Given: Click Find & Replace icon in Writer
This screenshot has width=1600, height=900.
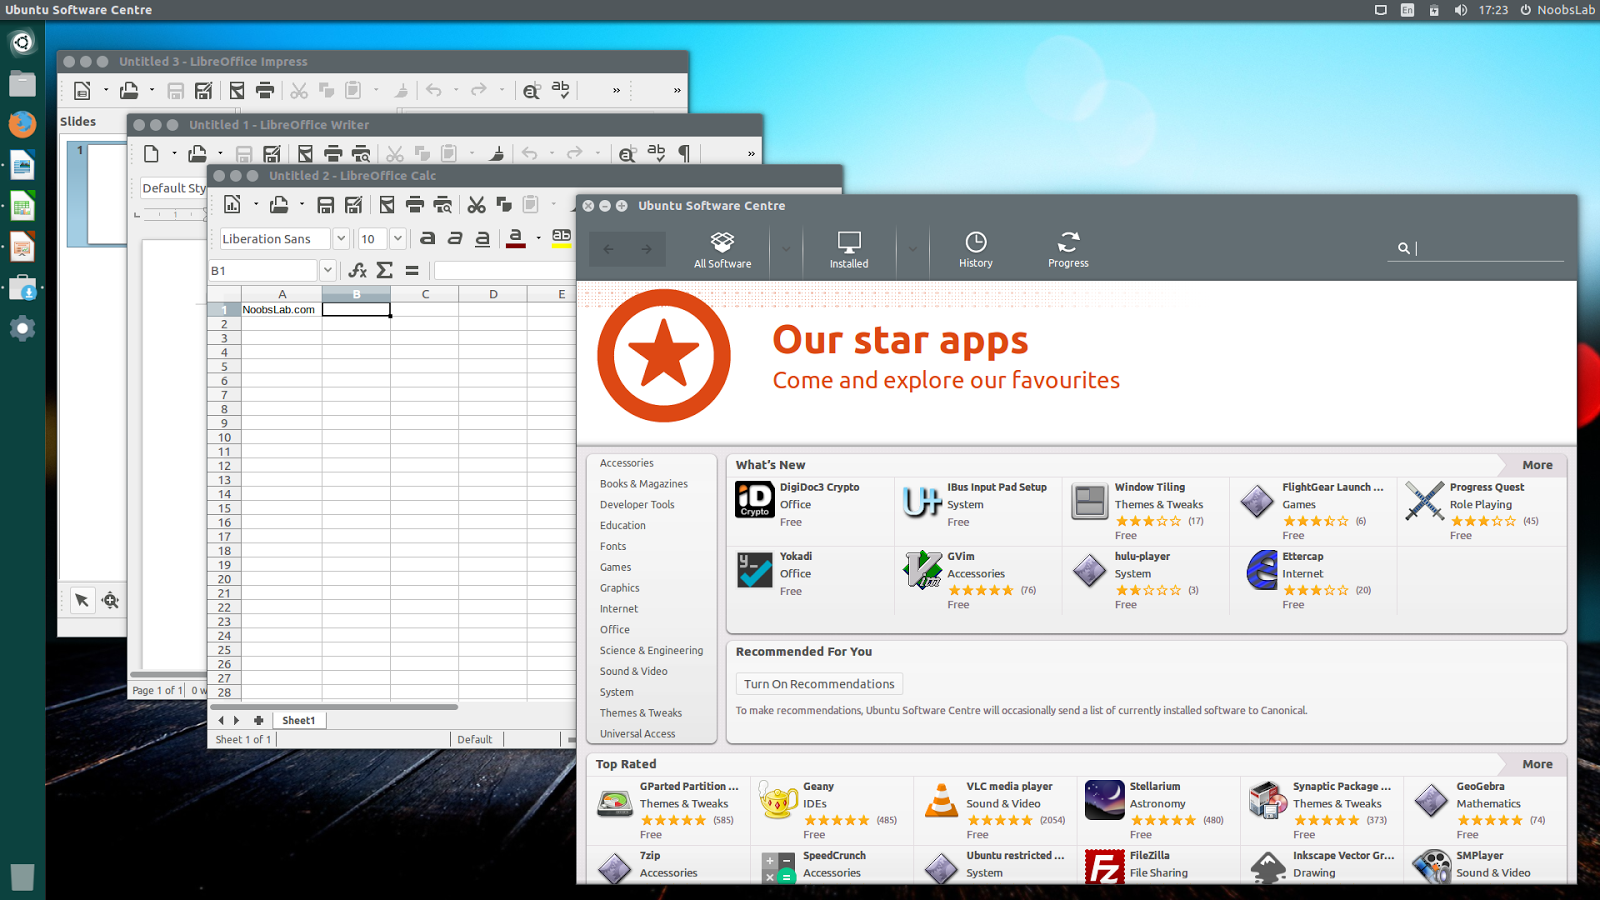Looking at the screenshot, I should [x=627, y=153].
